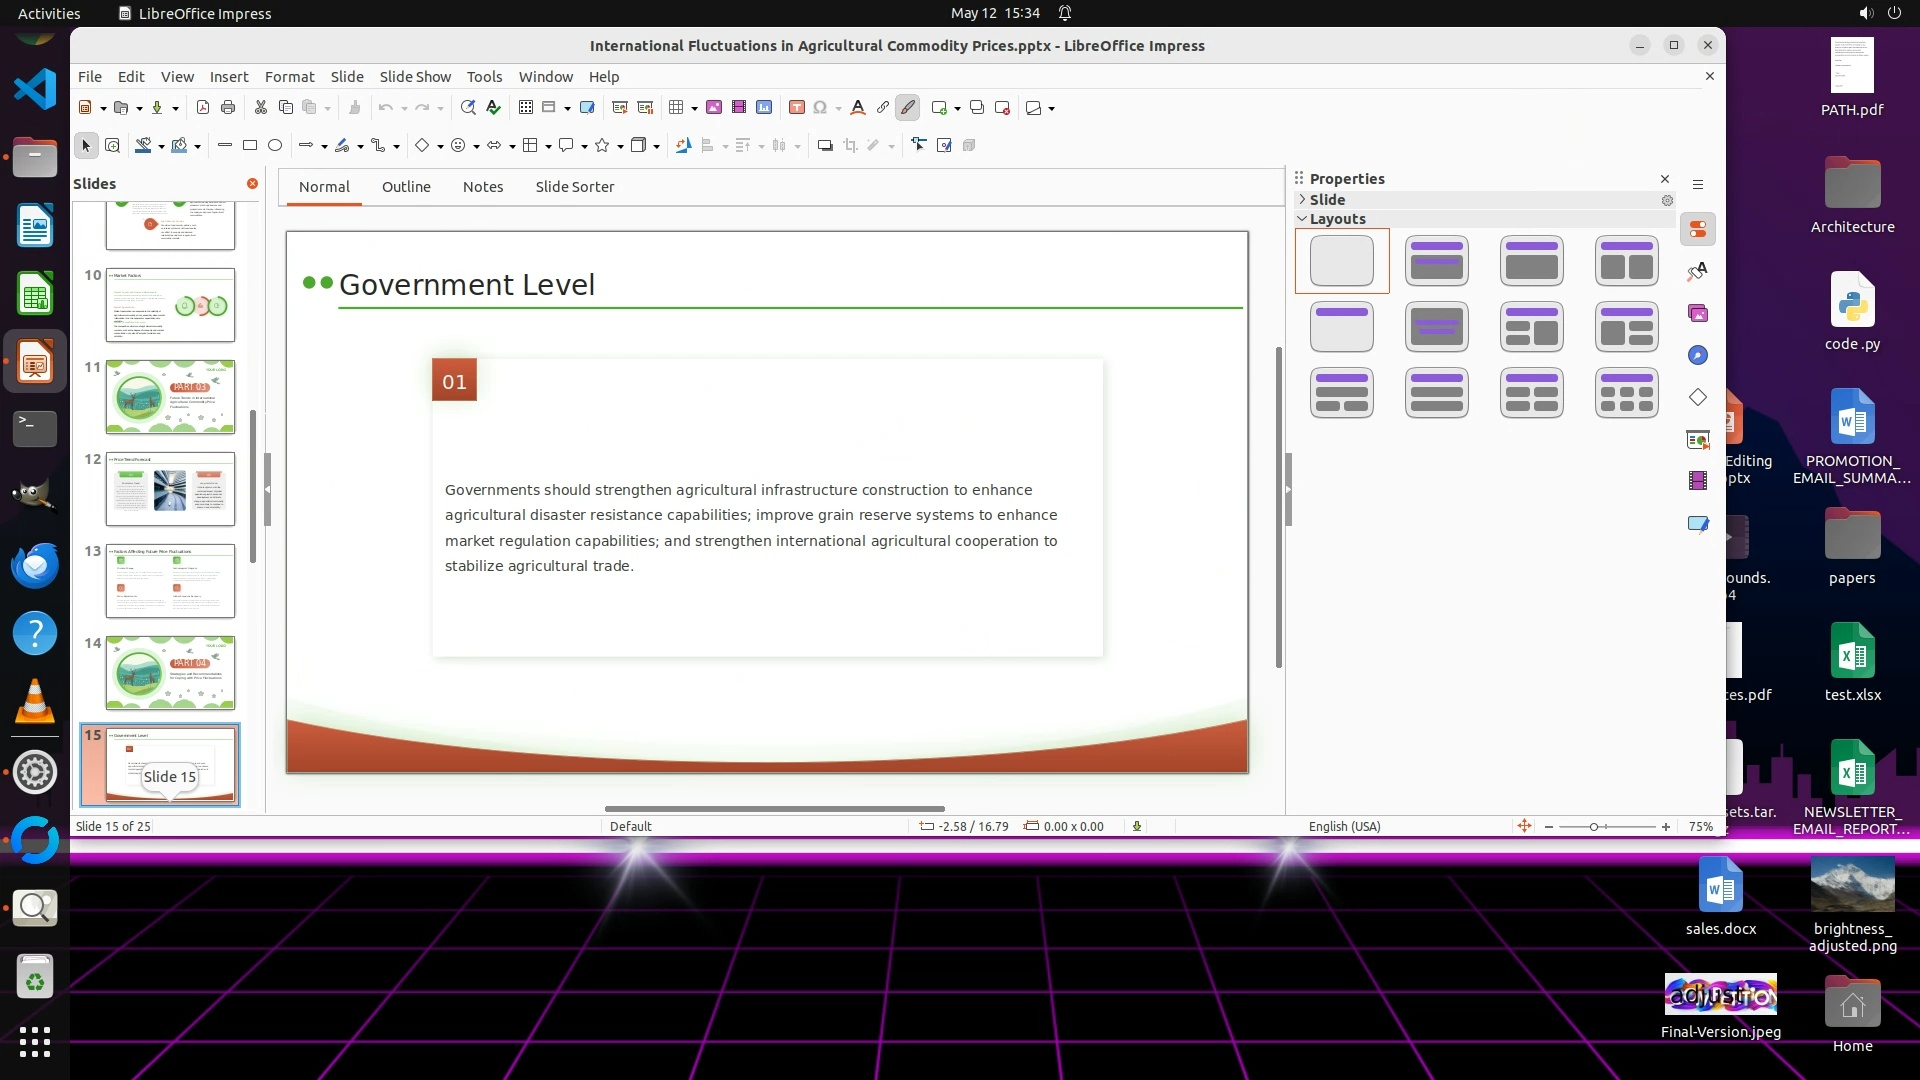Toggle the Shadow tool in the drawing toolbar
This screenshot has height=1080, width=1920.
click(x=825, y=146)
